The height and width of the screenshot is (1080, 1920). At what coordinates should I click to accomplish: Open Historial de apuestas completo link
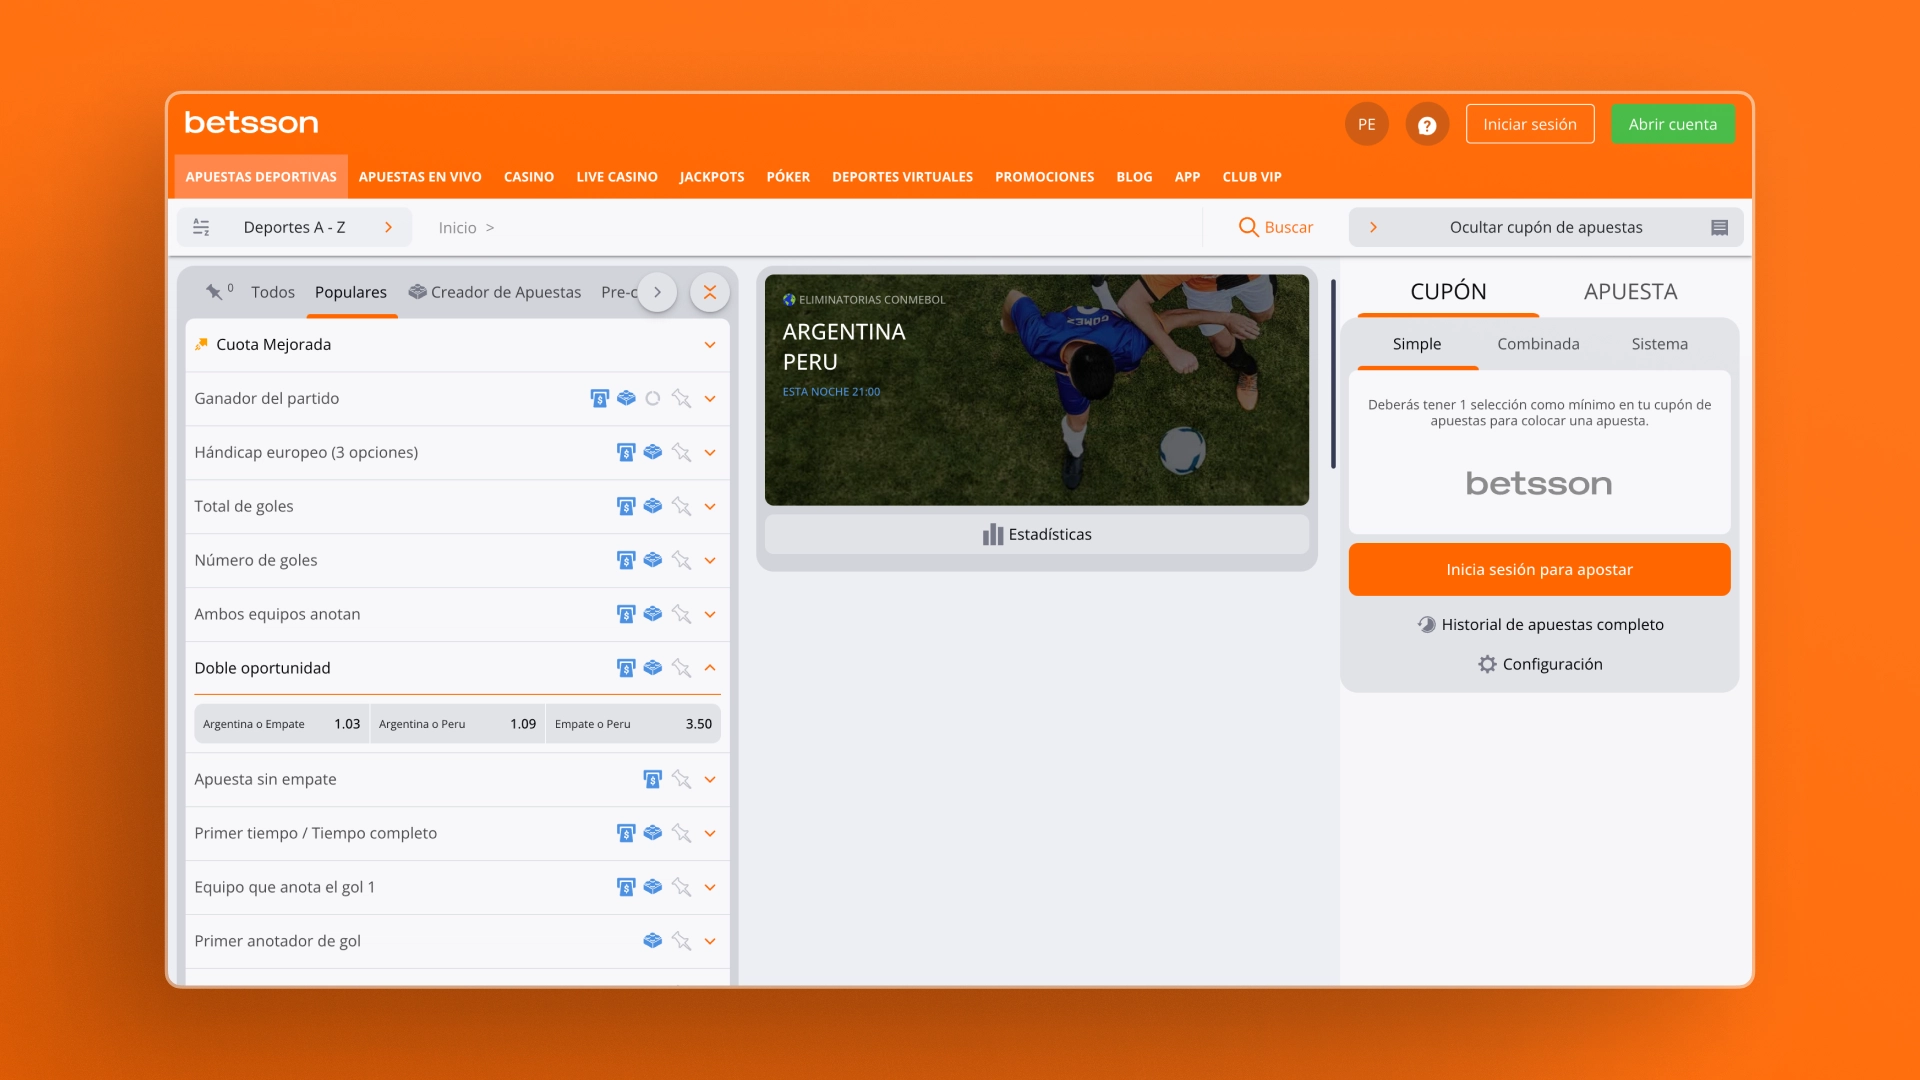1540,624
